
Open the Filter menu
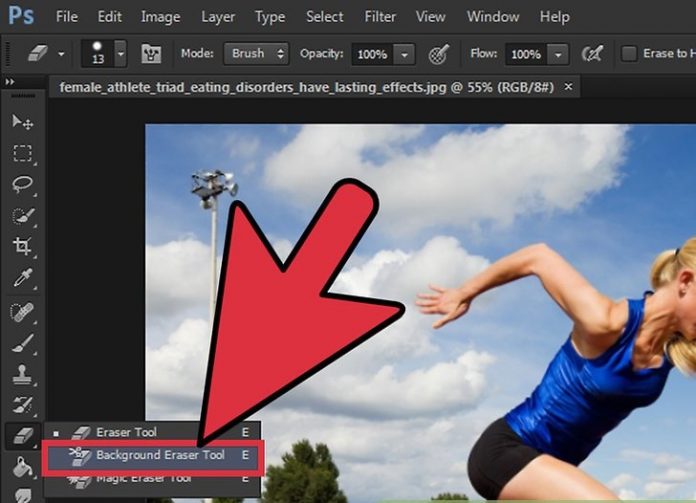[x=379, y=17]
